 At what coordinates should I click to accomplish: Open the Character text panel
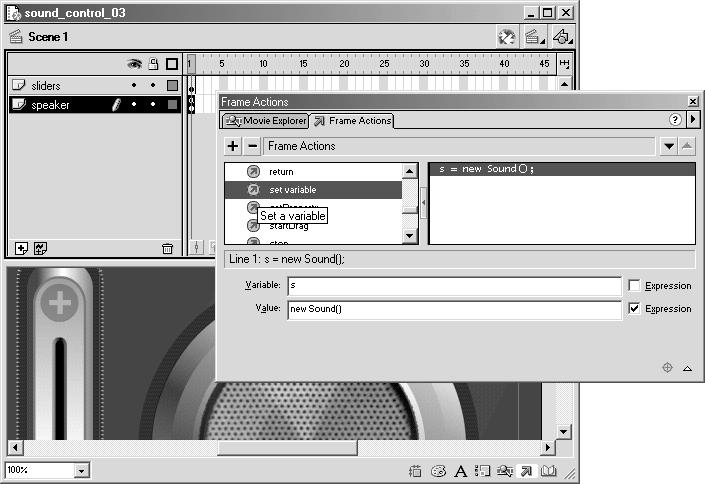(460, 471)
